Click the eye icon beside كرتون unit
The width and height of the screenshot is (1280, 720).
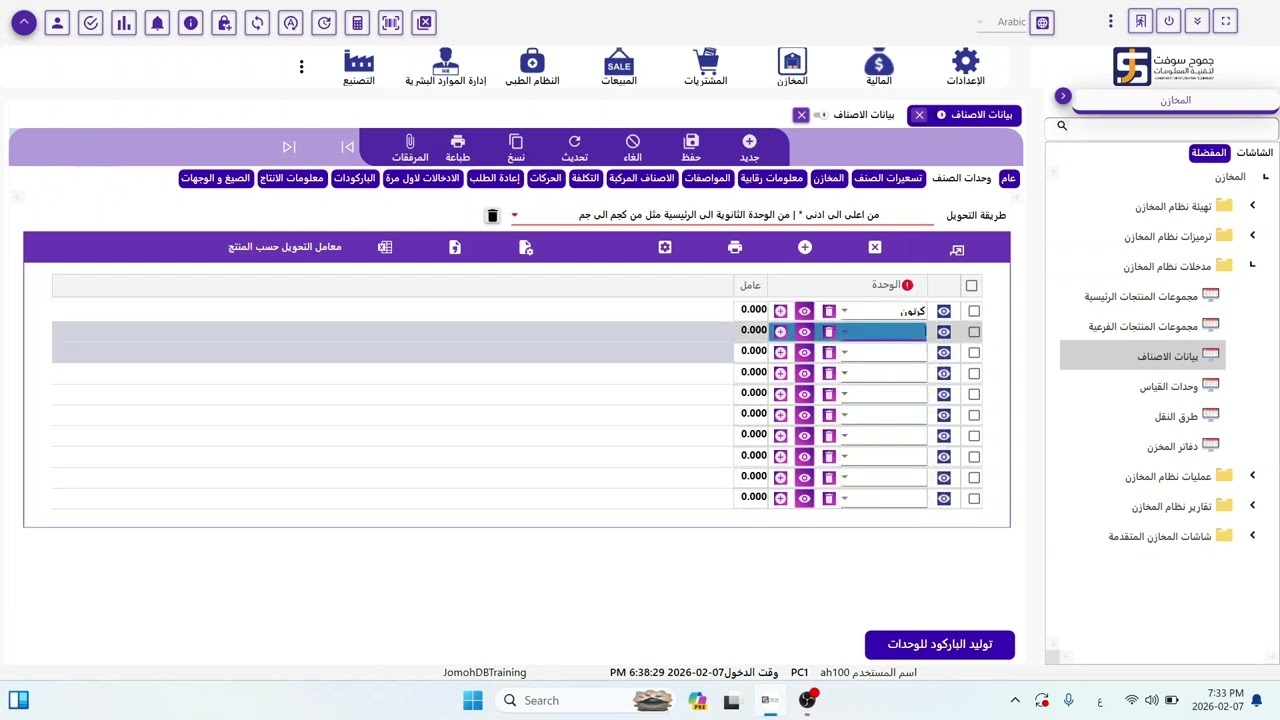944,311
